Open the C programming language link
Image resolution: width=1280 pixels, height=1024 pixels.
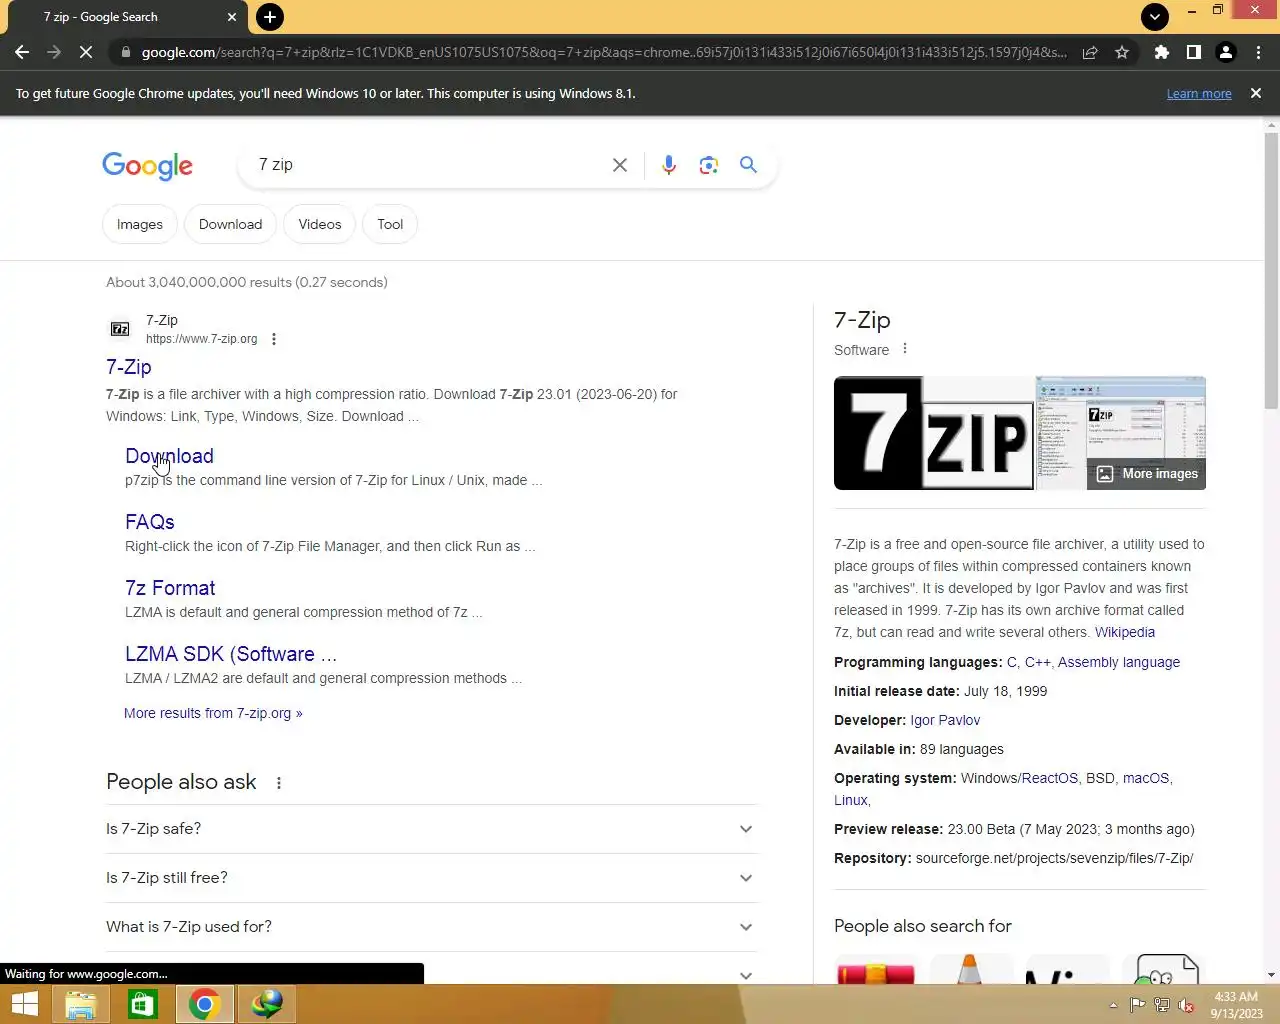tap(1011, 662)
